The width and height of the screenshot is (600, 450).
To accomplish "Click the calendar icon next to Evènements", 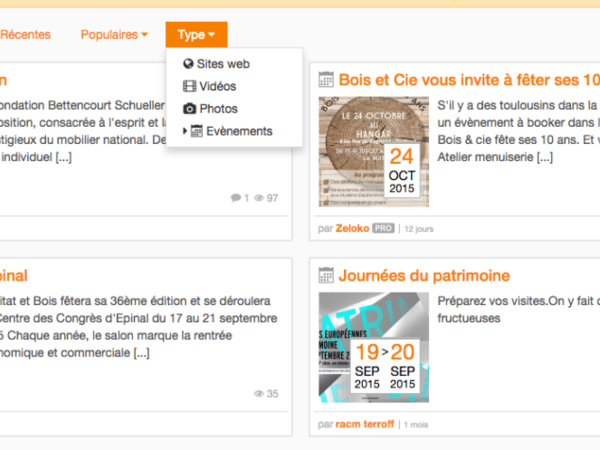I will click(197, 131).
